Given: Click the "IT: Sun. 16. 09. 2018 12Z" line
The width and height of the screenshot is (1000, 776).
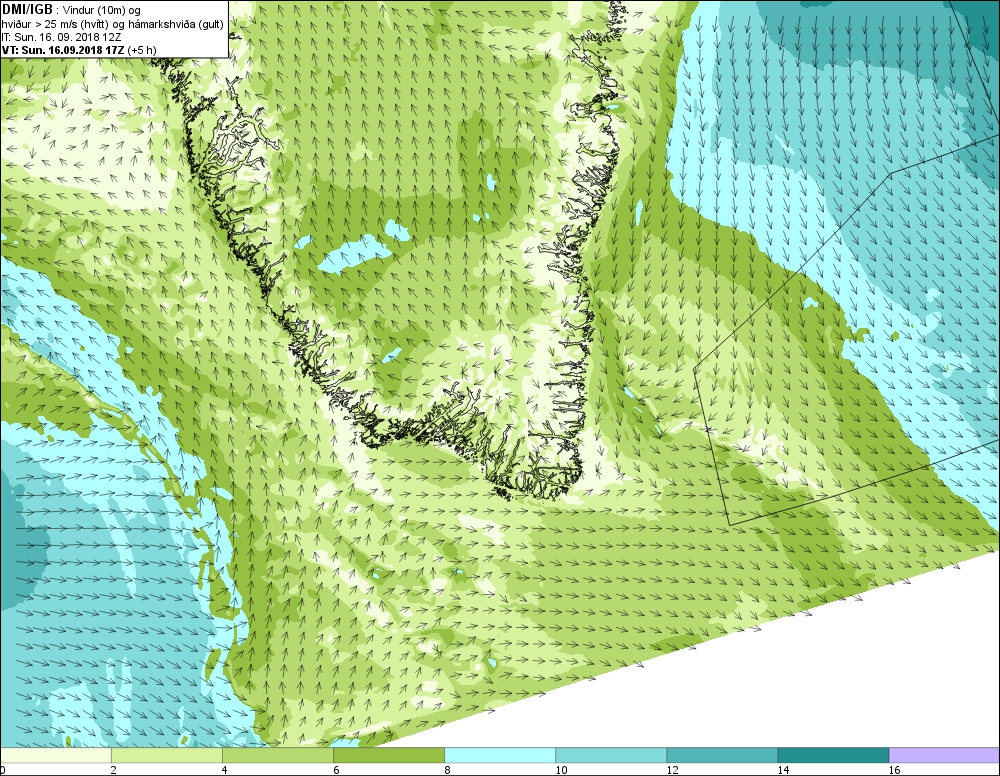Looking at the screenshot, I should tap(62, 37).
